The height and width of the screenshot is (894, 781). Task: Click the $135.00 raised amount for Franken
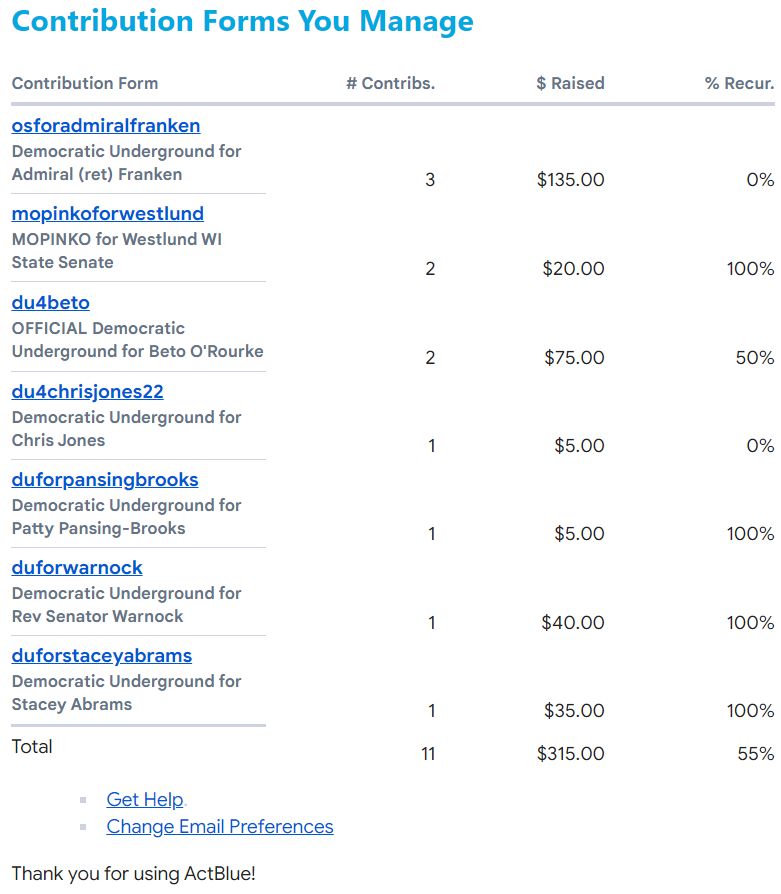(570, 181)
